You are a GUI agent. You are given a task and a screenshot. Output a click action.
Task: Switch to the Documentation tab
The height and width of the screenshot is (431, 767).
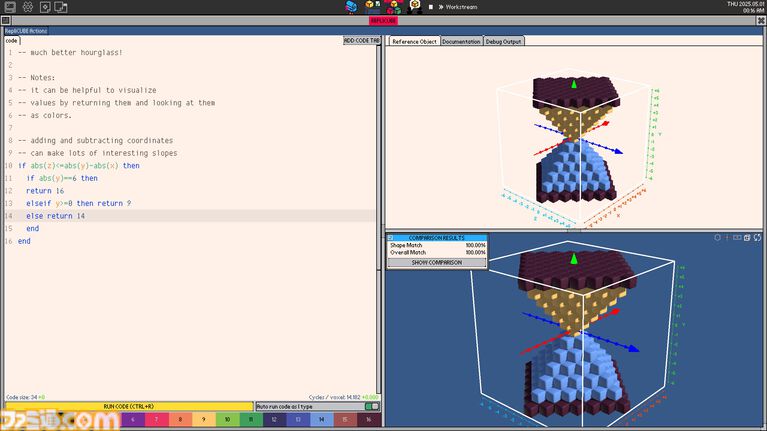pyautogui.click(x=461, y=42)
